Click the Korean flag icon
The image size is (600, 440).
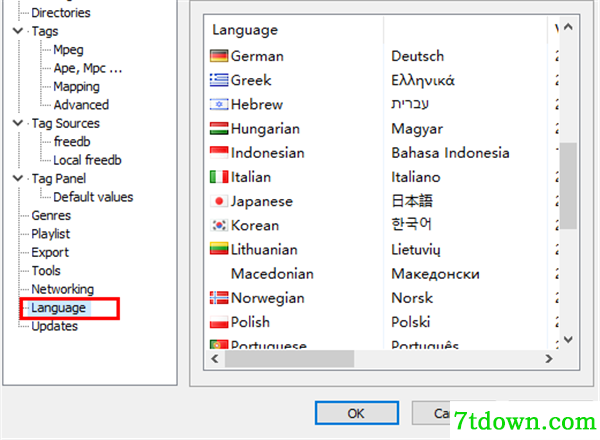pyautogui.click(x=219, y=225)
